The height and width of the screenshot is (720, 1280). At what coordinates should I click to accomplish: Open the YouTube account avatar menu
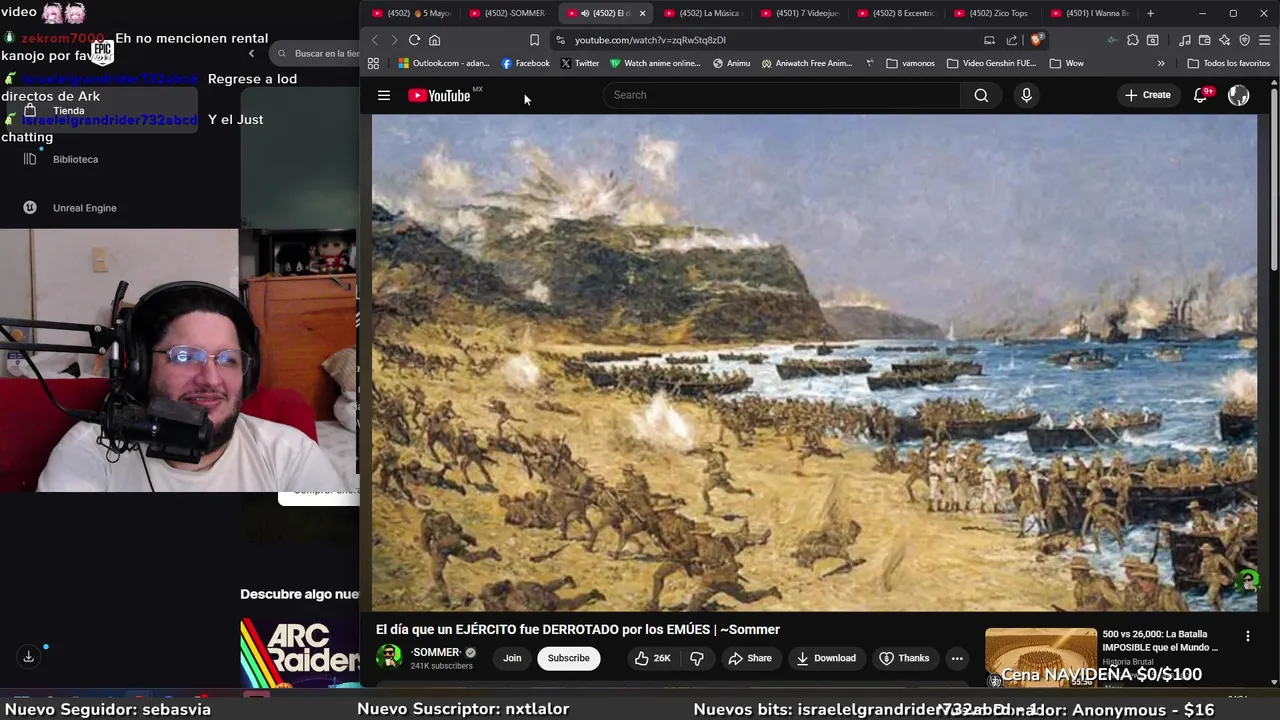point(1239,95)
